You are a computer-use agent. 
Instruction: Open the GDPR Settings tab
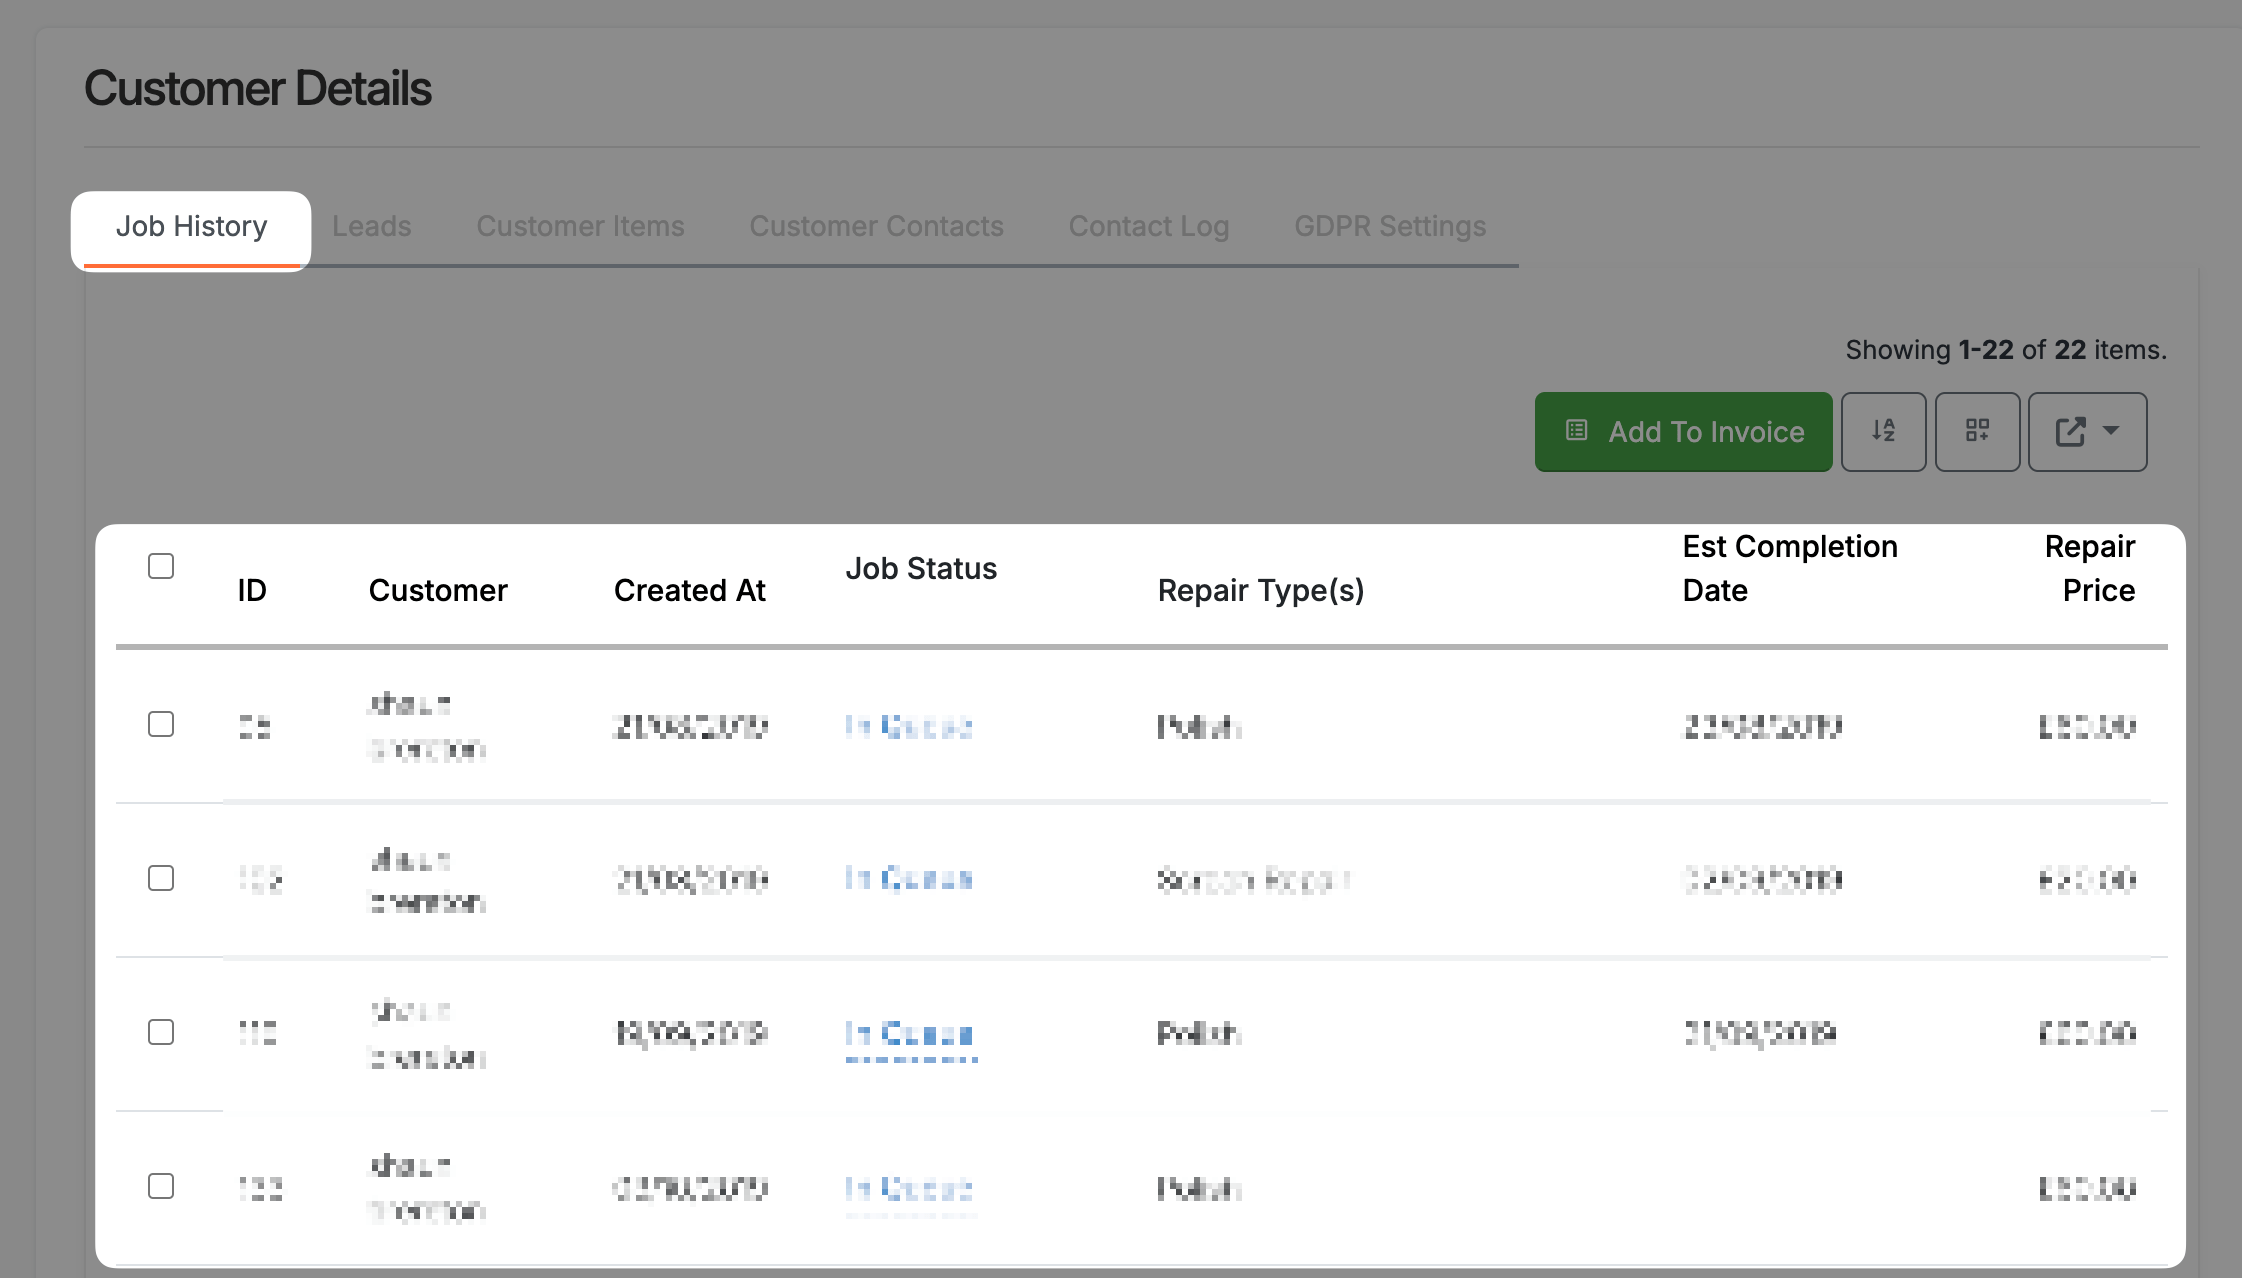(1390, 226)
